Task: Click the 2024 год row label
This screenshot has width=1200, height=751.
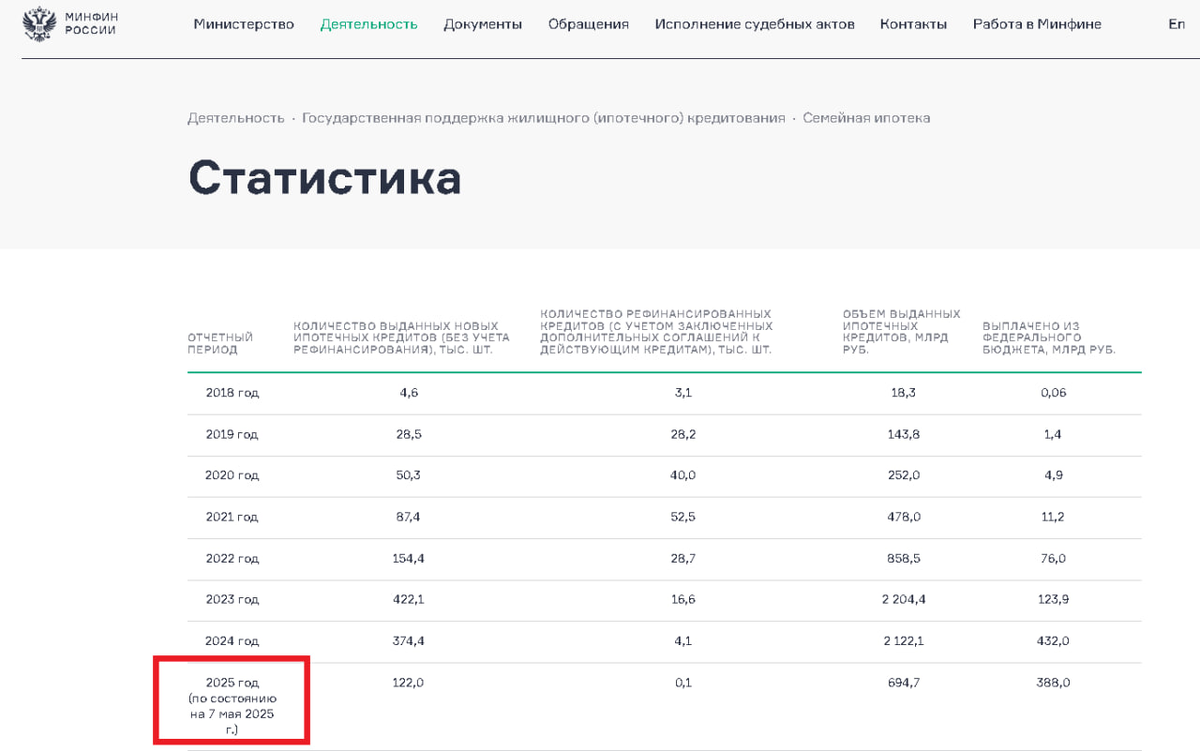Action: click(232, 641)
